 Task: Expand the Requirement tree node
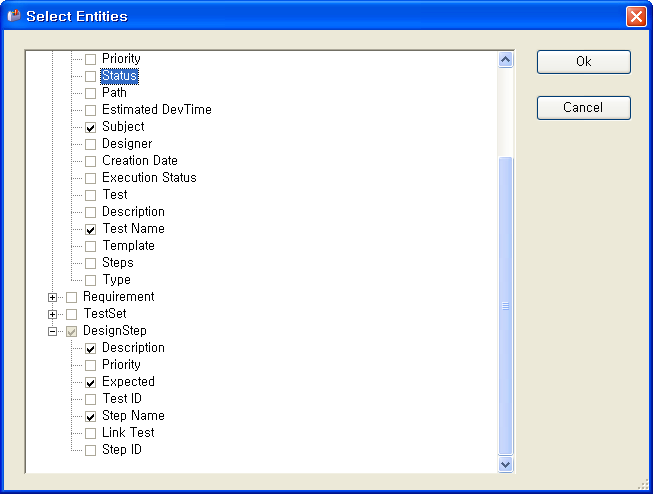(52, 297)
